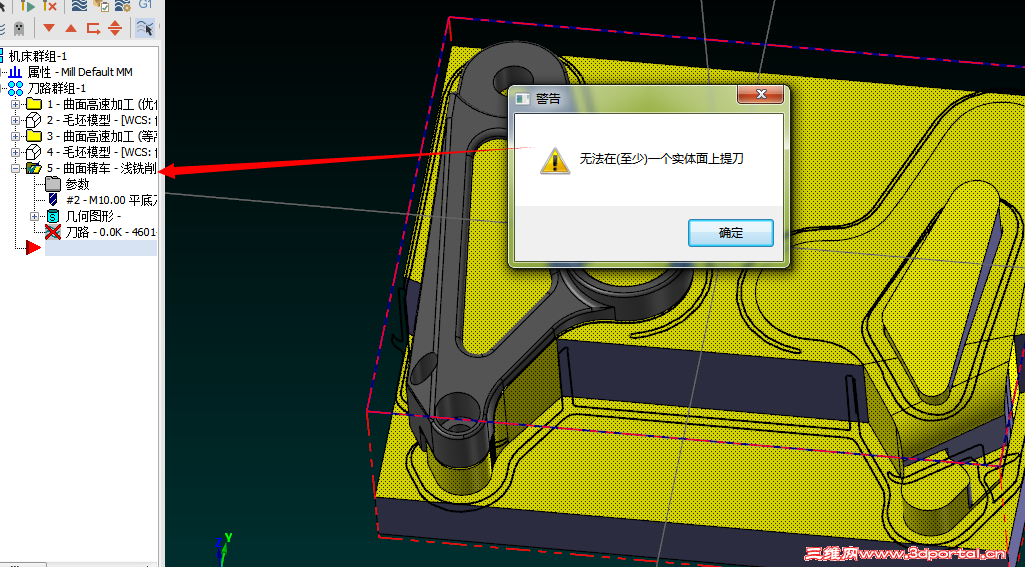Expand the 几何图形 node
Viewport: 1025px width, 567px height.
coord(35,216)
